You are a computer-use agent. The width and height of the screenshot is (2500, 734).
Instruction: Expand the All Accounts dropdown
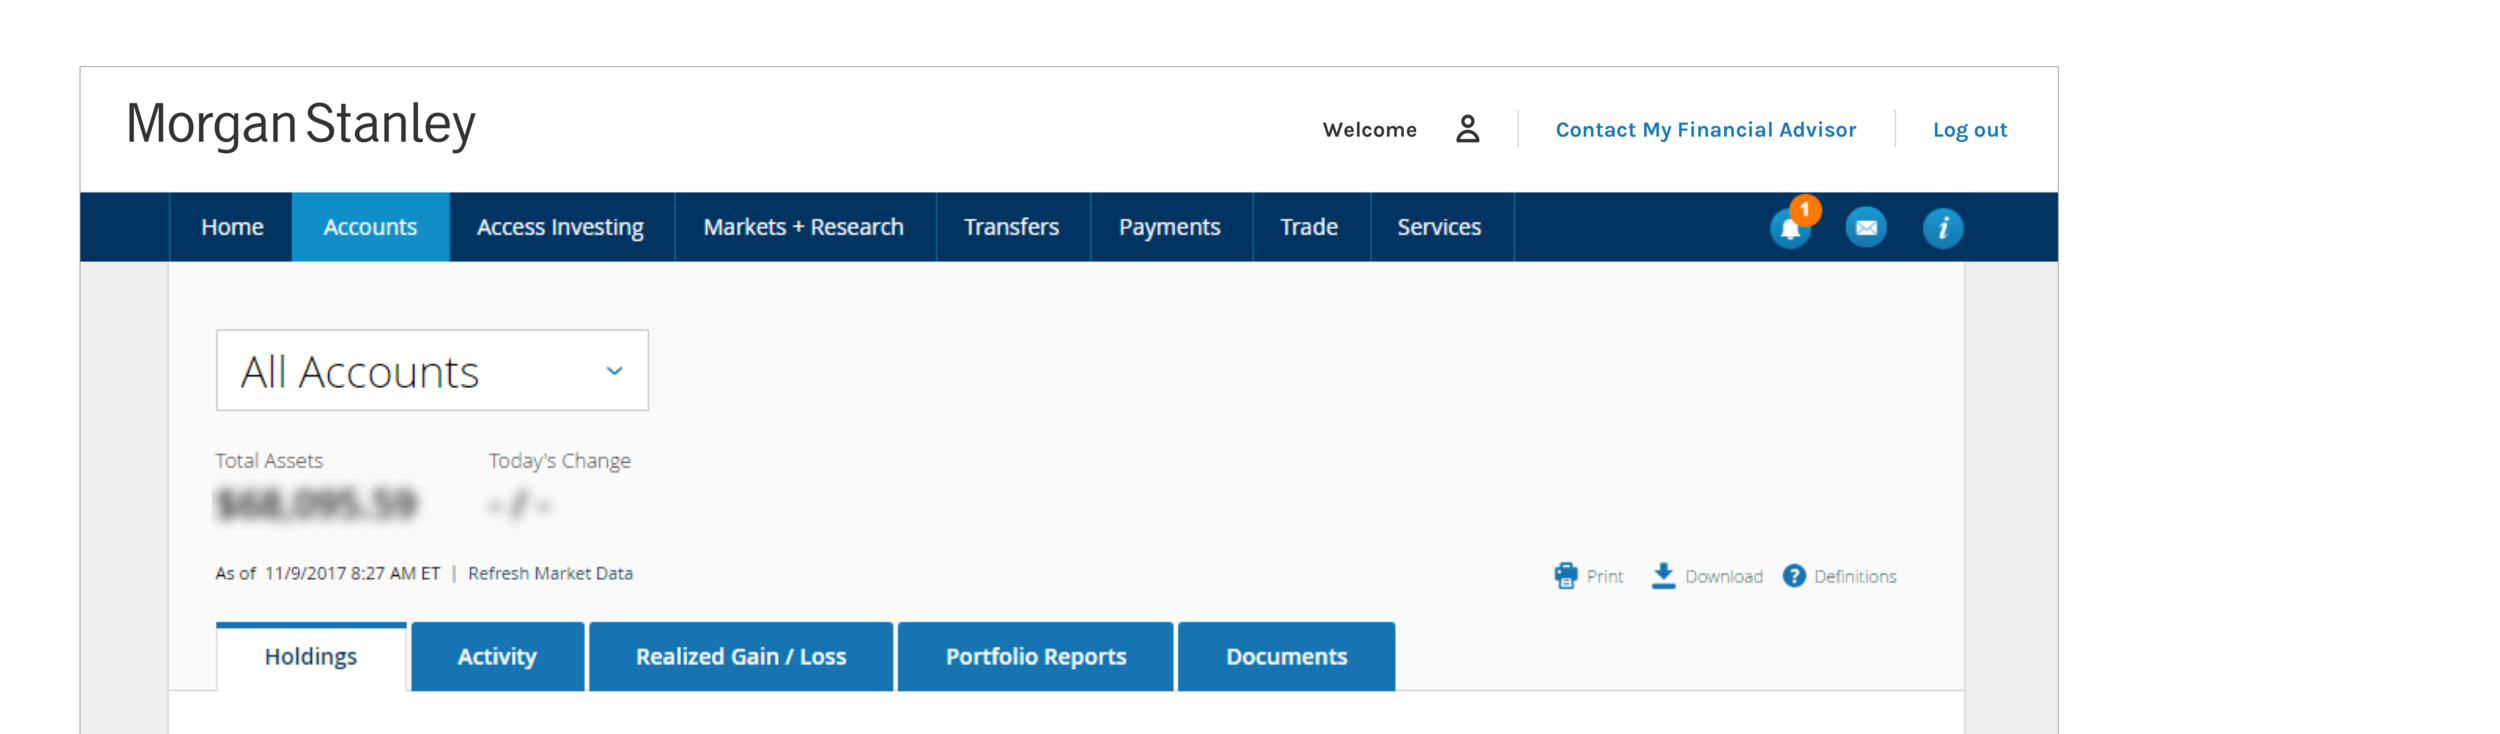(432, 370)
